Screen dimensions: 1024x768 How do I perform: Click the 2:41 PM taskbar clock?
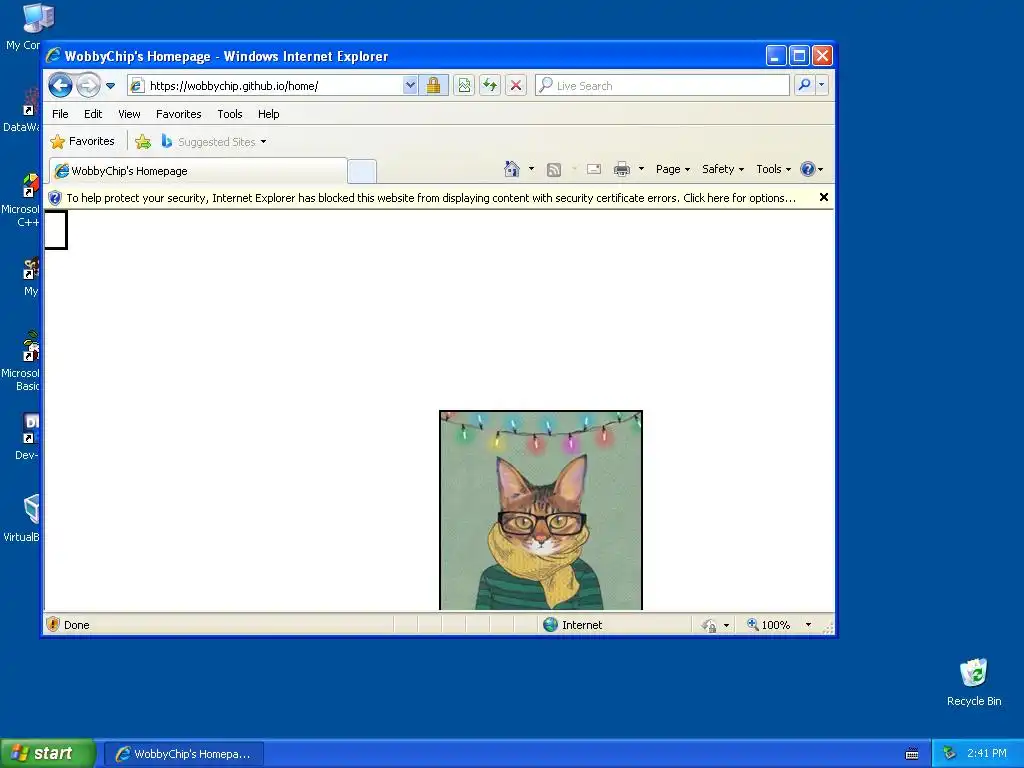(987, 753)
